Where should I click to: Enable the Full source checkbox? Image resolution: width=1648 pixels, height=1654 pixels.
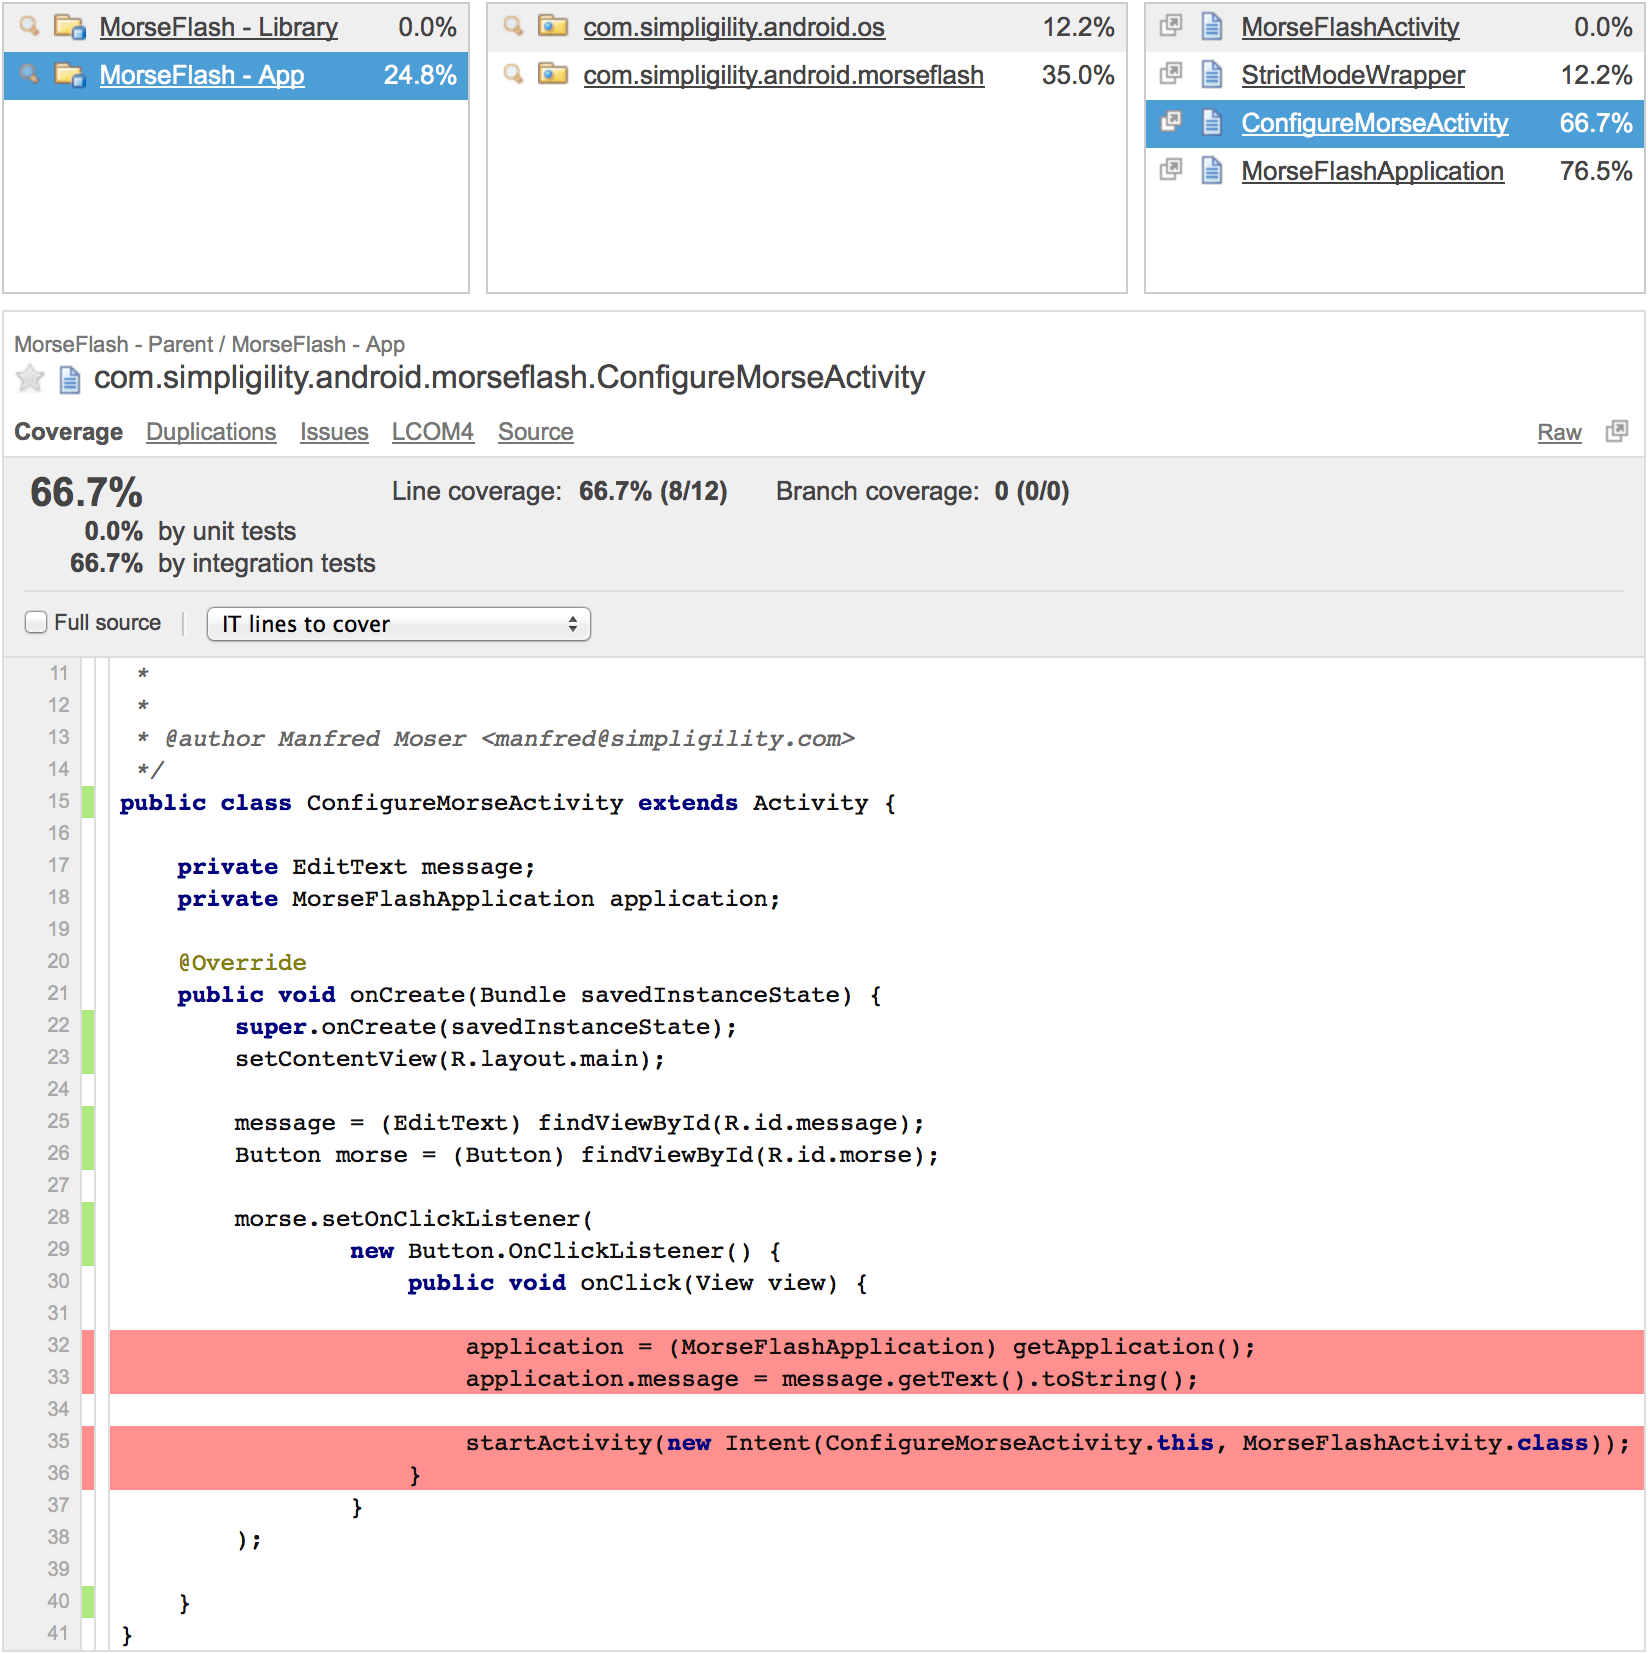tap(36, 623)
